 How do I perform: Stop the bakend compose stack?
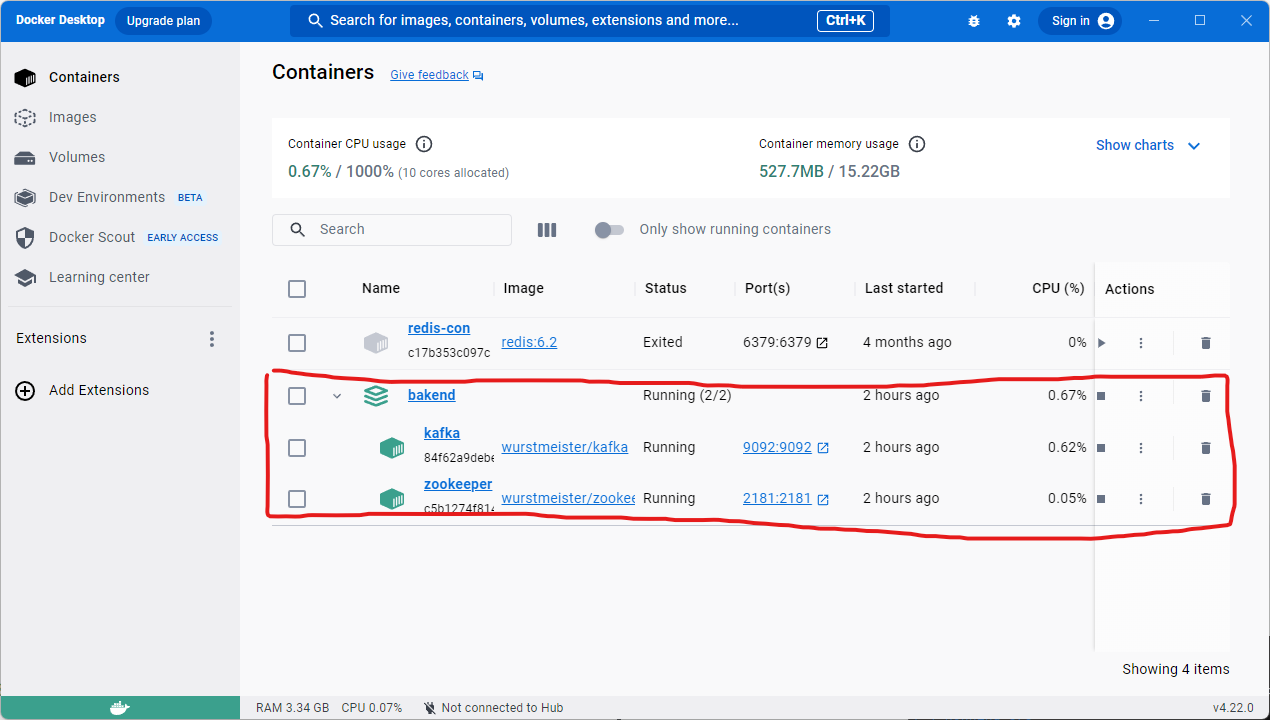click(x=1101, y=396)
